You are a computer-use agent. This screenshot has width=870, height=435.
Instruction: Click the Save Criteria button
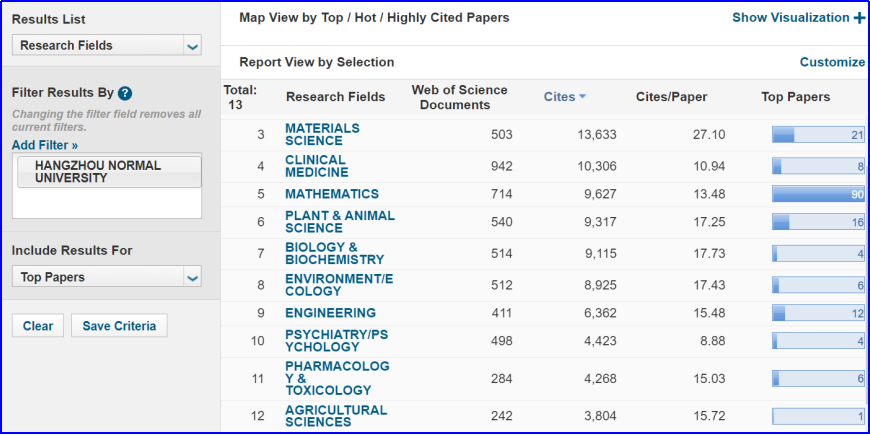coord(119,326)
